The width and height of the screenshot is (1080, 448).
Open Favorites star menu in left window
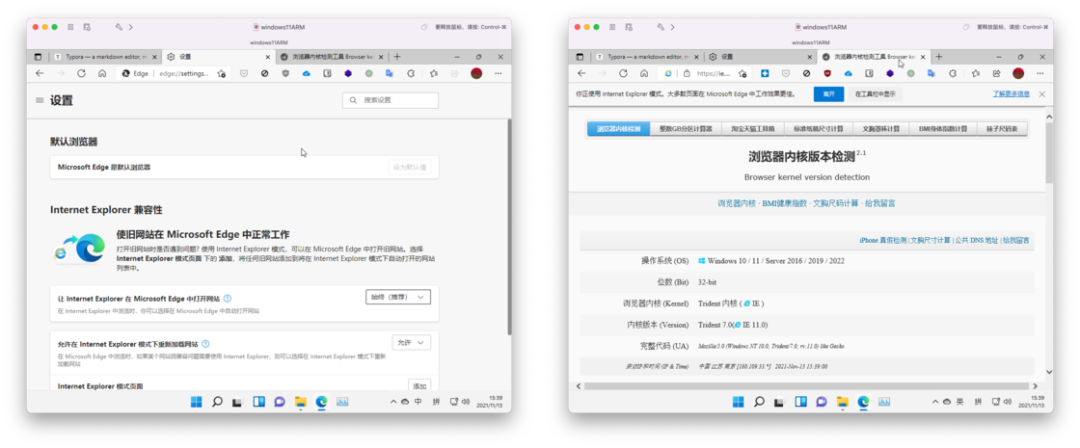[x=433, y=73]
